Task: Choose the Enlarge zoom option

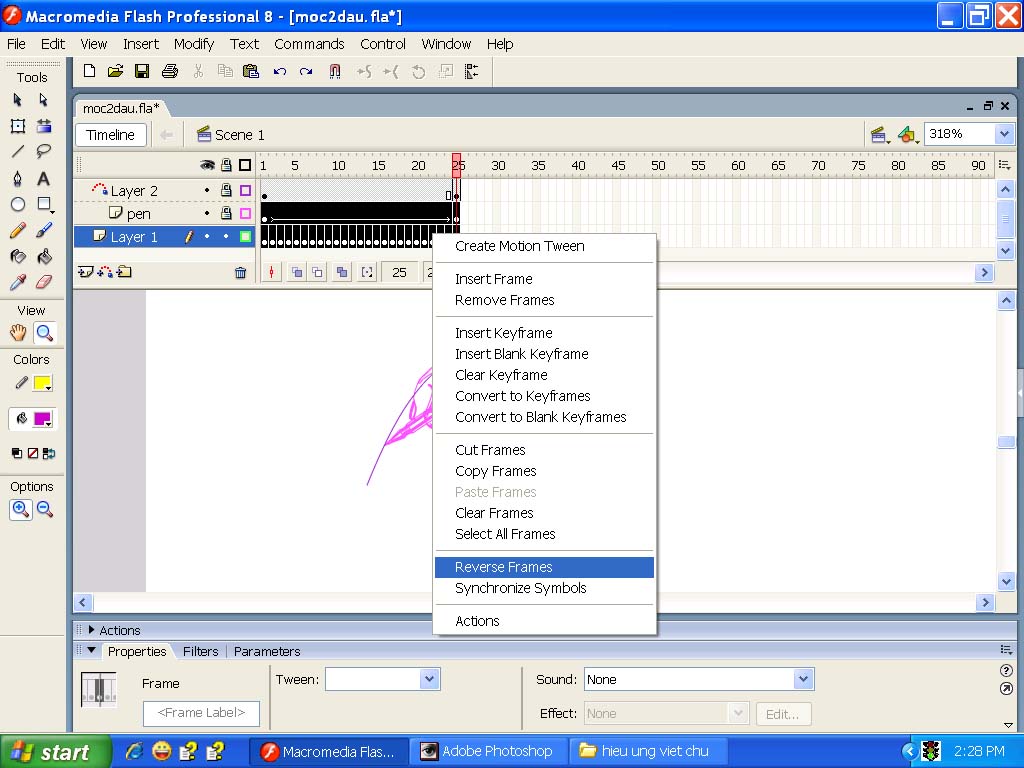Action: click(x=20, y=509)
